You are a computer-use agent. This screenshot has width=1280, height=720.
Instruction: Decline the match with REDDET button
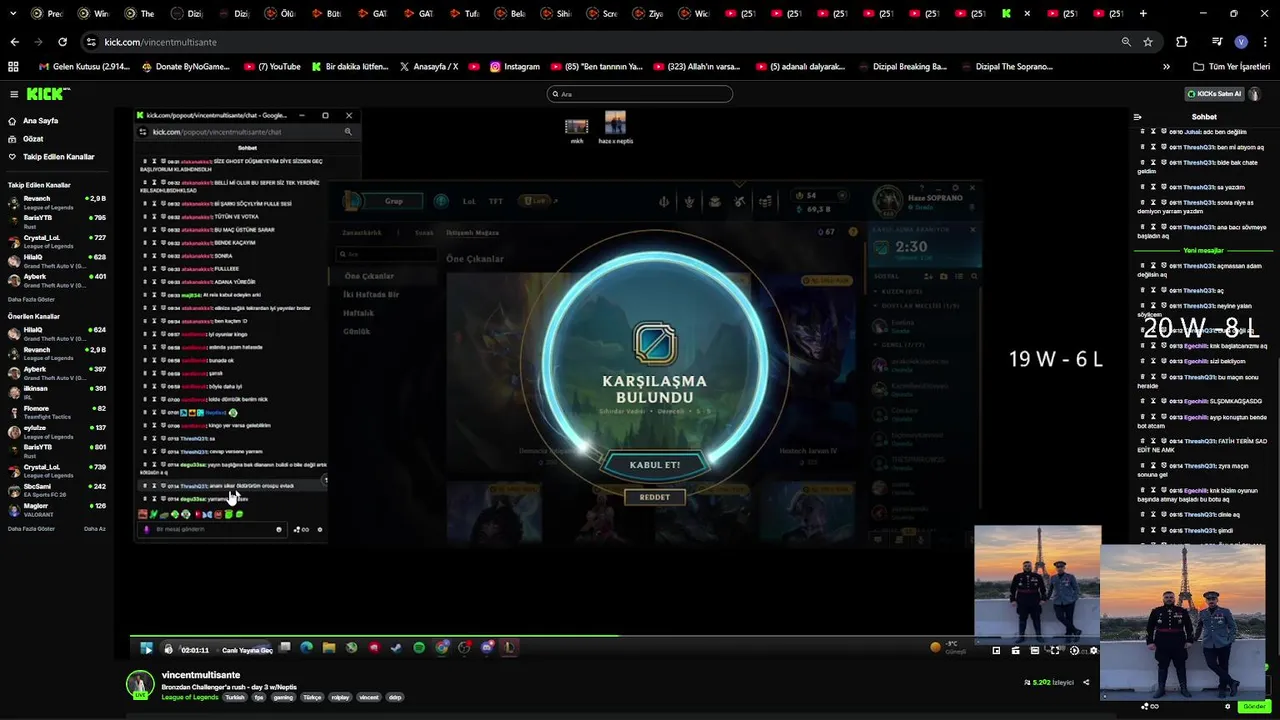pyautogui.click(x=655, y=497)
